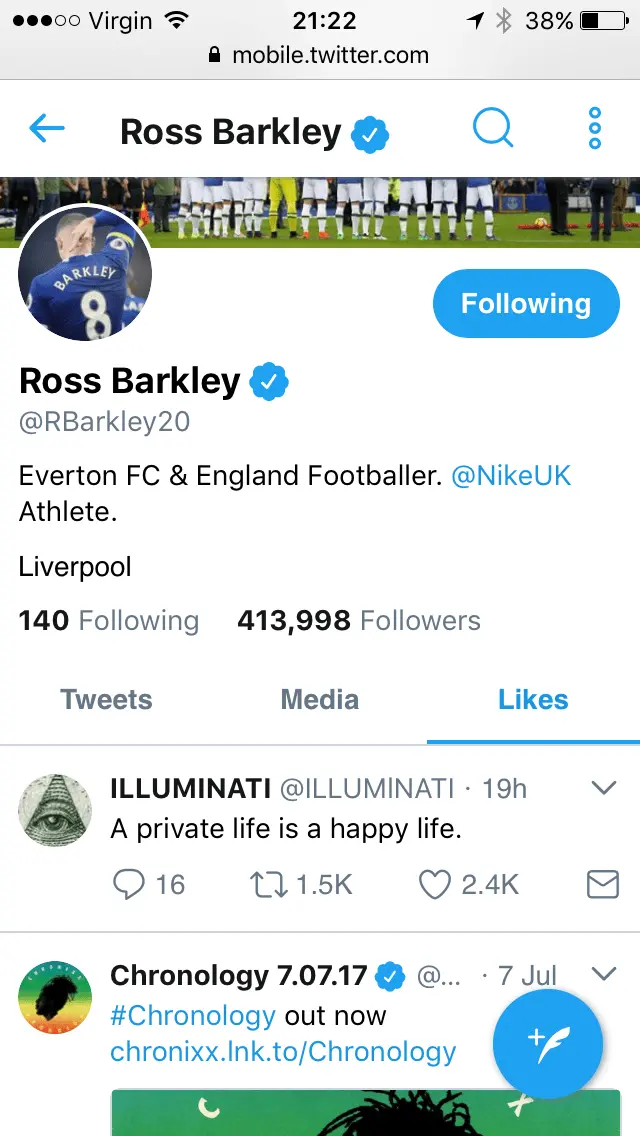
Task: Switch to the Tweets tab
Action: coord(106,700)
